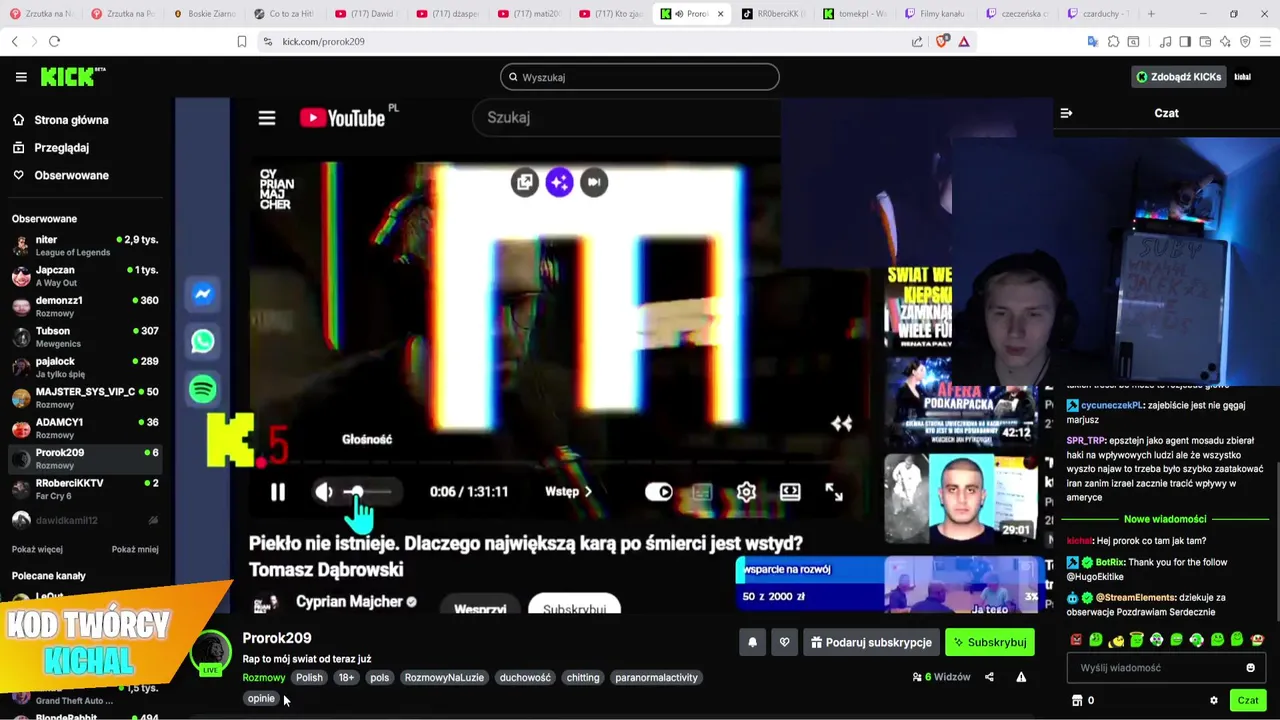The width and height of the screenshot is (1280, 720).
Task: Click the WhatsApp icon in streamed sidebar
Action: tap(203, 341)
